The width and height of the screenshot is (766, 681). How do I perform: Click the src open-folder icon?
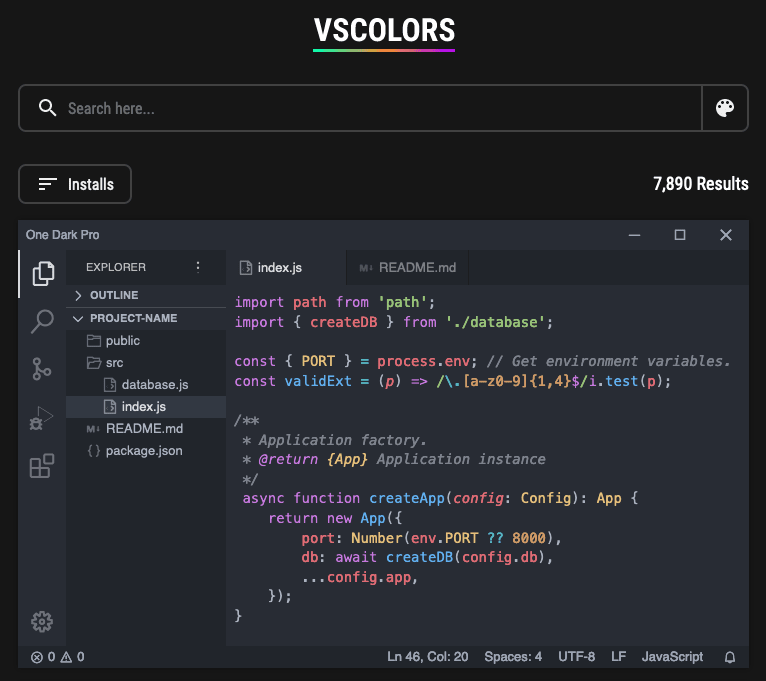[x=94, y=362]
